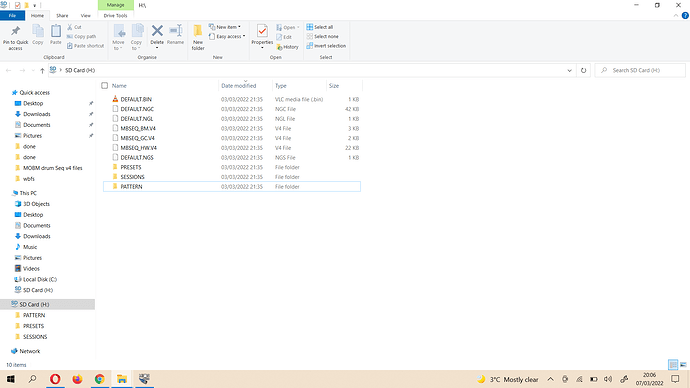Open the notification centre icon

(x=675, y=379)
